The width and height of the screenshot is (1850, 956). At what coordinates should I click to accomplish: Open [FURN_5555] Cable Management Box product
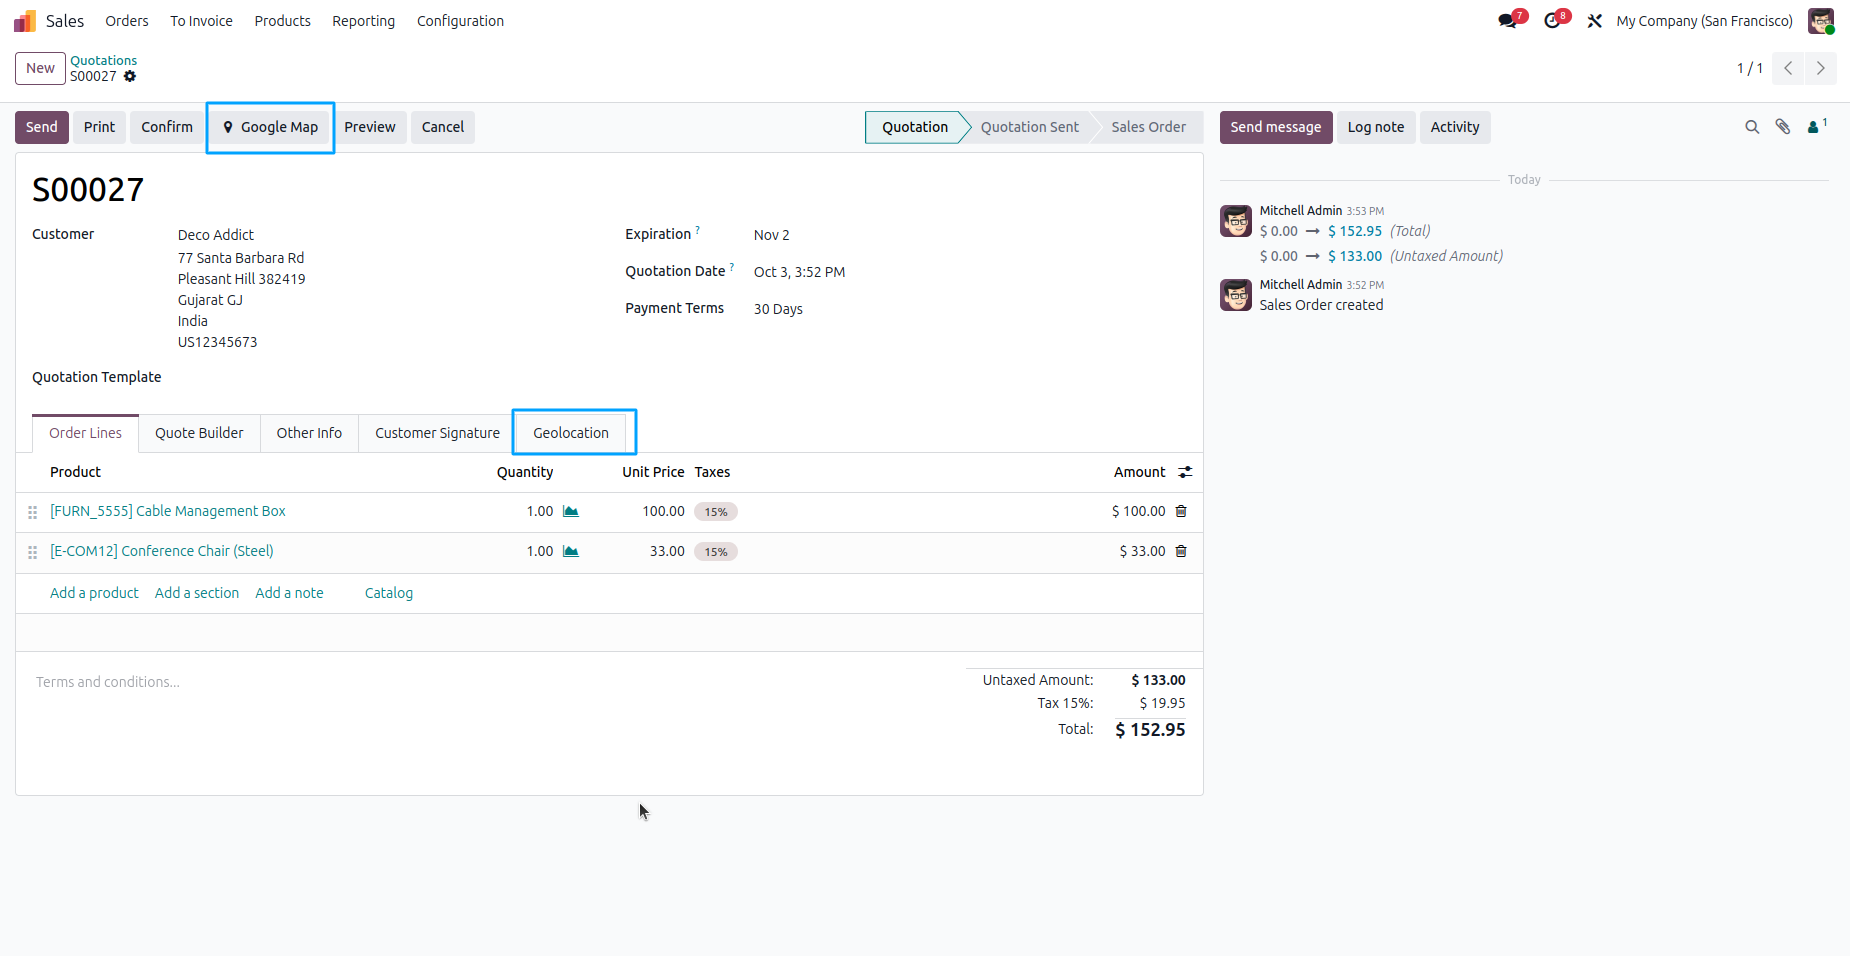(x=168, y=511)
